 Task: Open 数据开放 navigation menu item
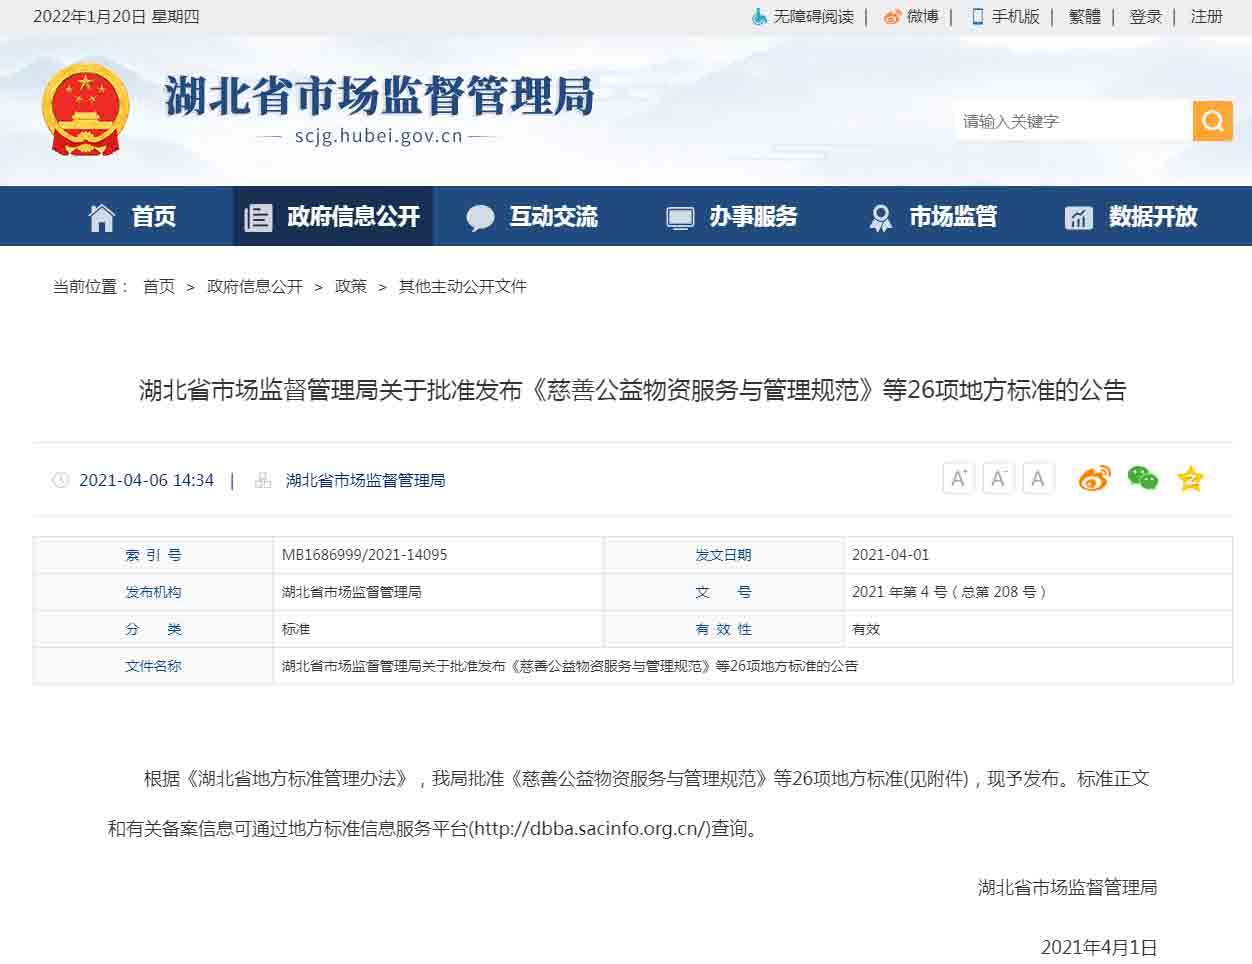coord(1132,217)
